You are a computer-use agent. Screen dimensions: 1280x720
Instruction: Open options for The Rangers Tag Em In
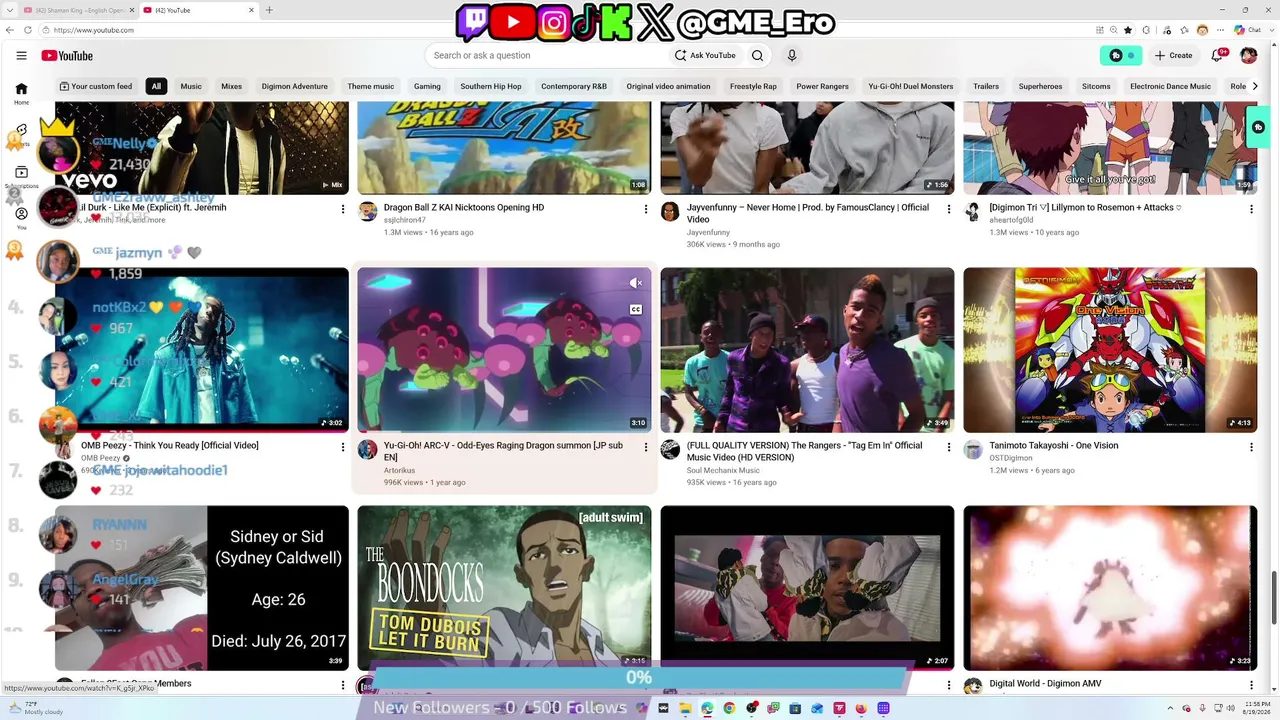click(949, 447)
